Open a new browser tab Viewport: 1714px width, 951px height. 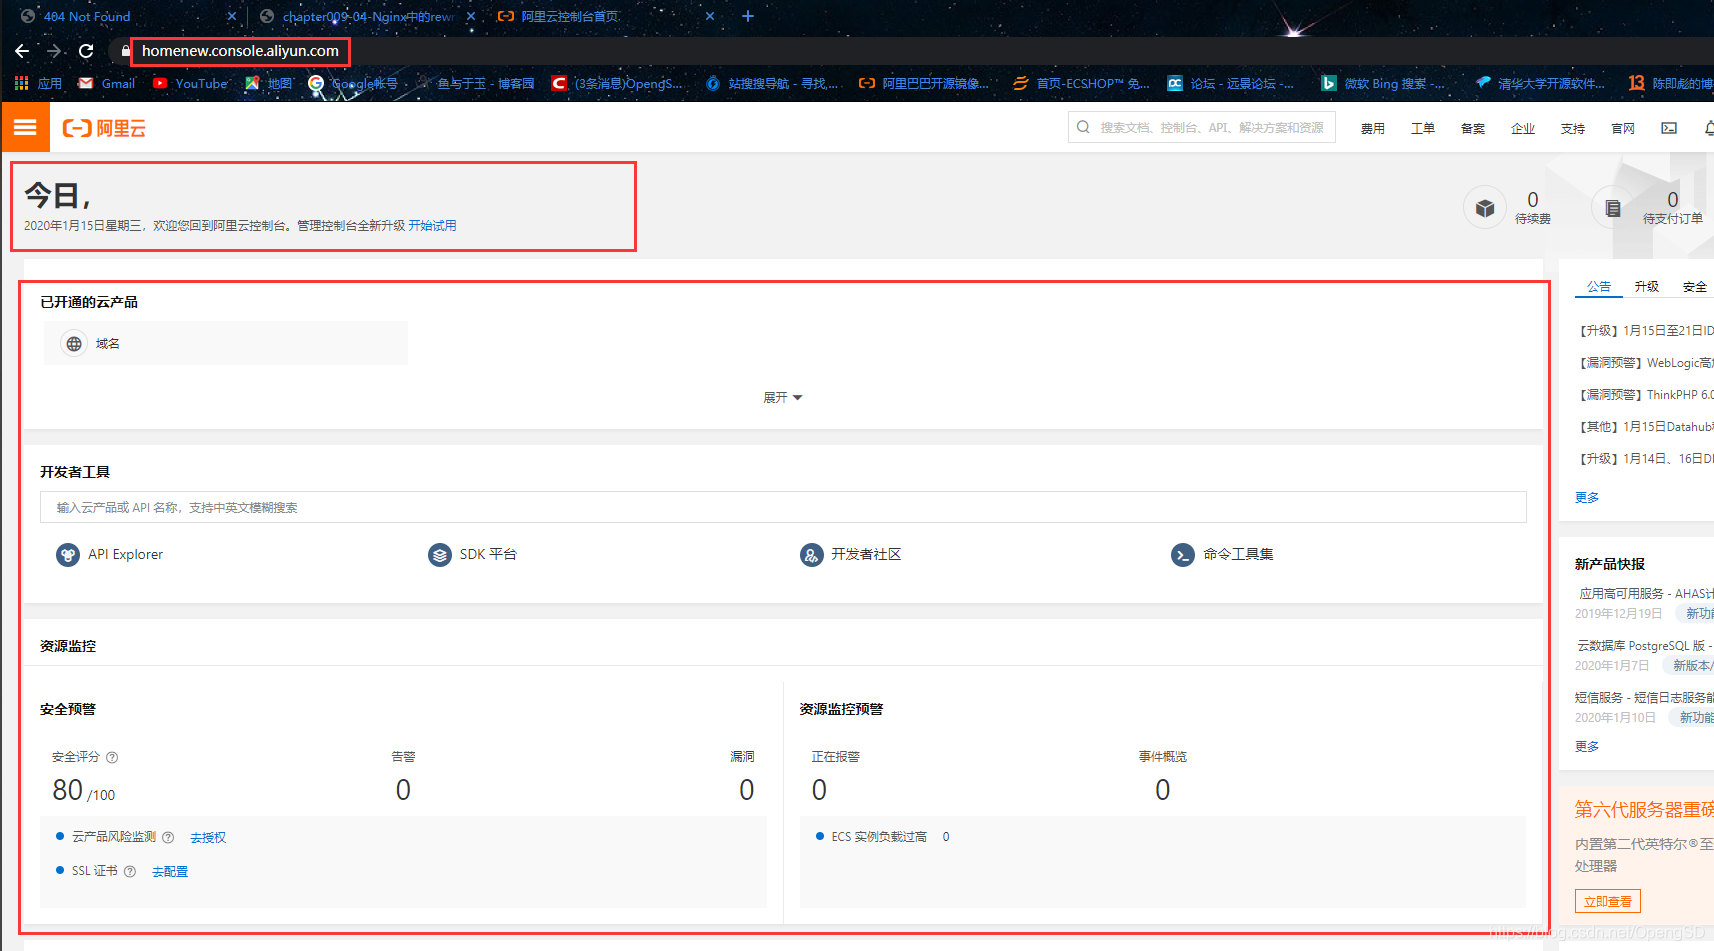[748, 16]
